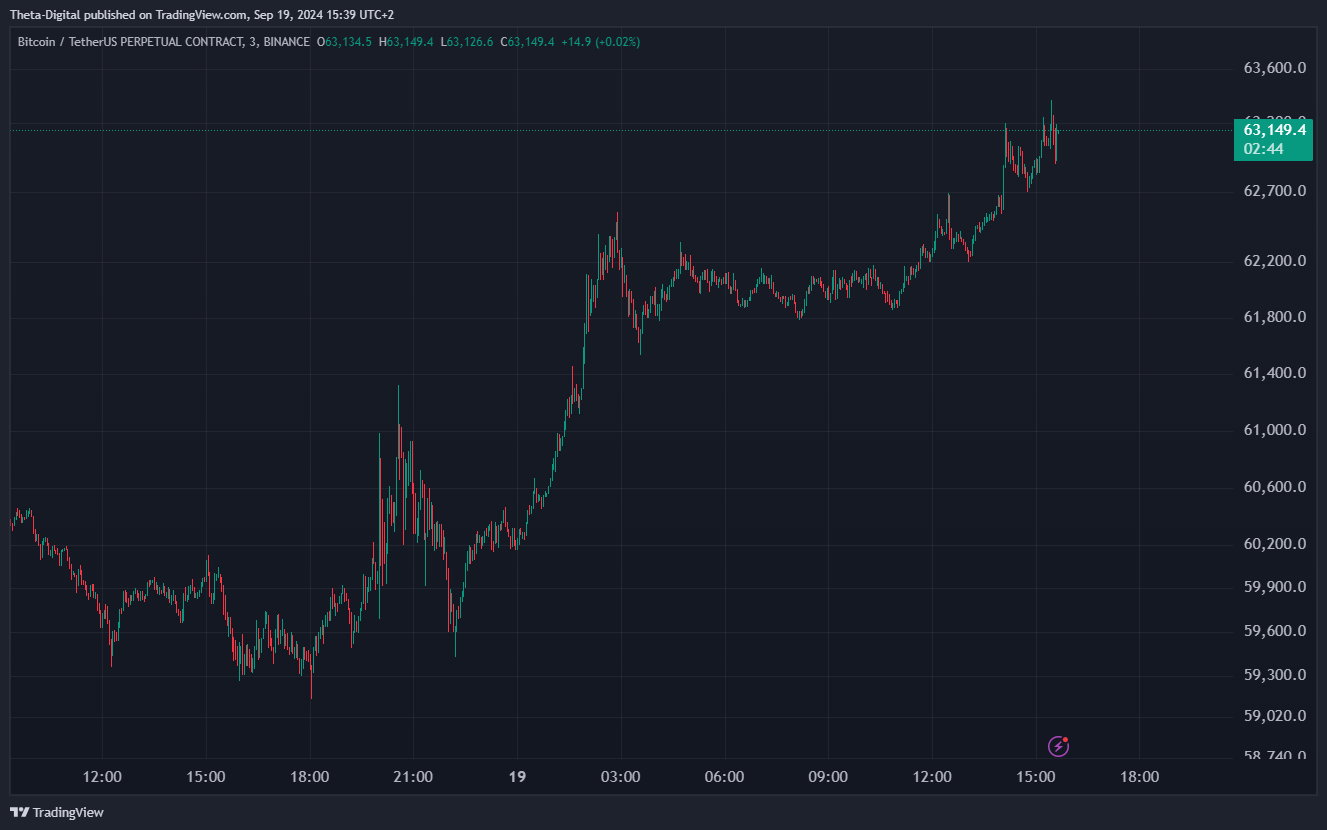Click the Theta-Digital published header text

203,14
